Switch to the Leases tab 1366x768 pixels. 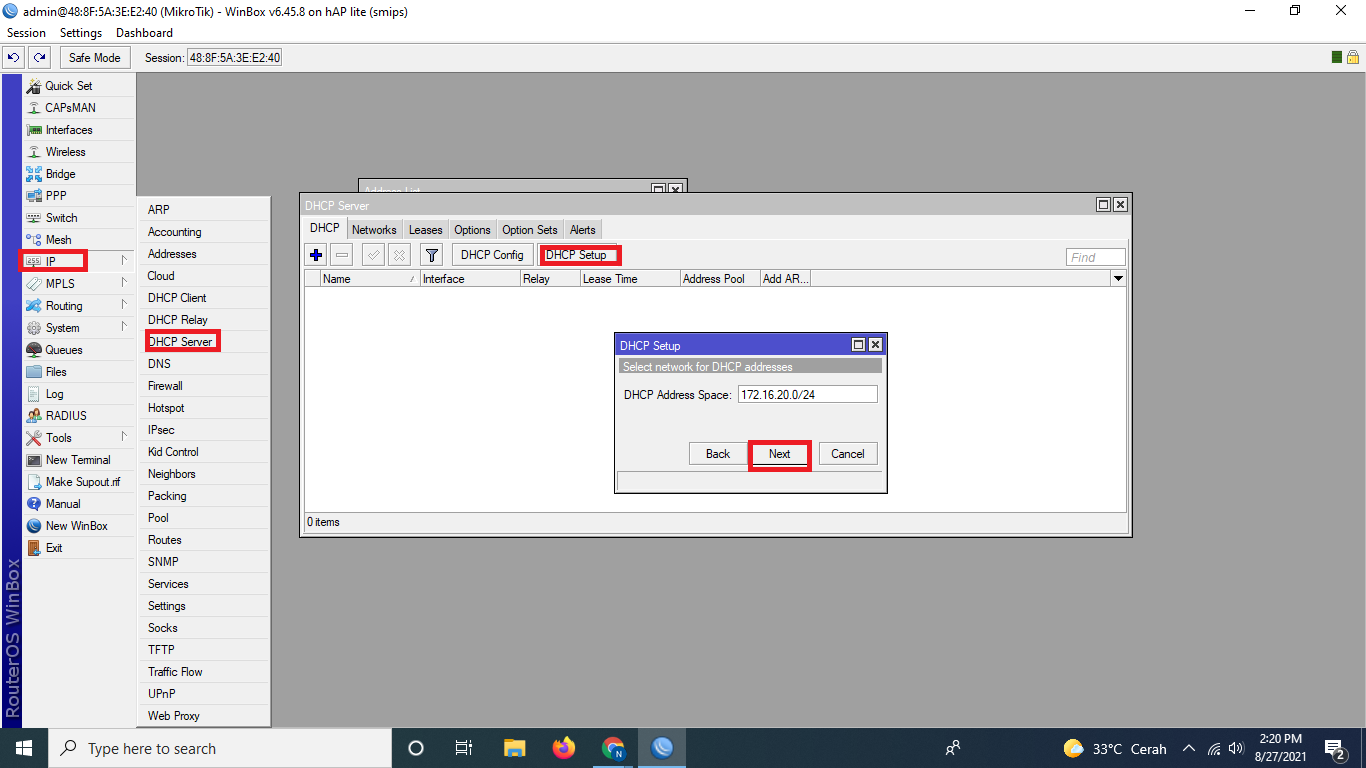pyautogui.click(x=425, y=230)
